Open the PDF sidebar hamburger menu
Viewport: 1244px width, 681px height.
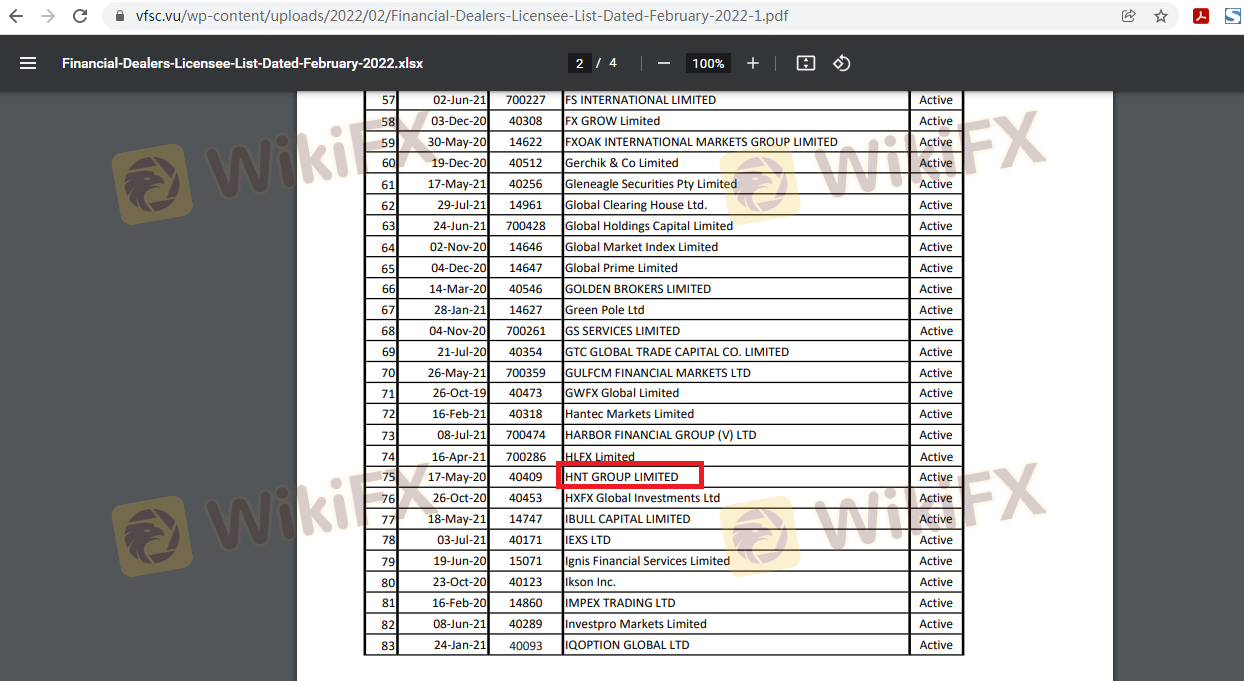coord(28,63)
